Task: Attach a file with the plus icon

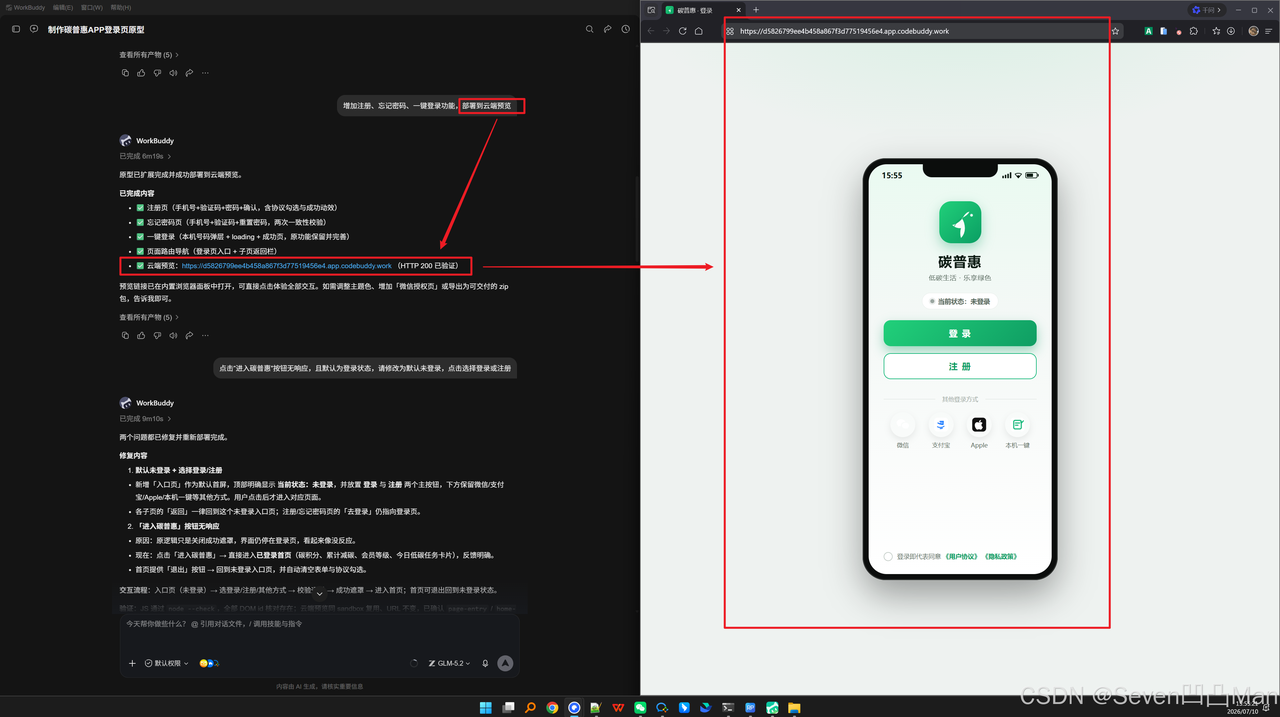Action: point(132,663)
